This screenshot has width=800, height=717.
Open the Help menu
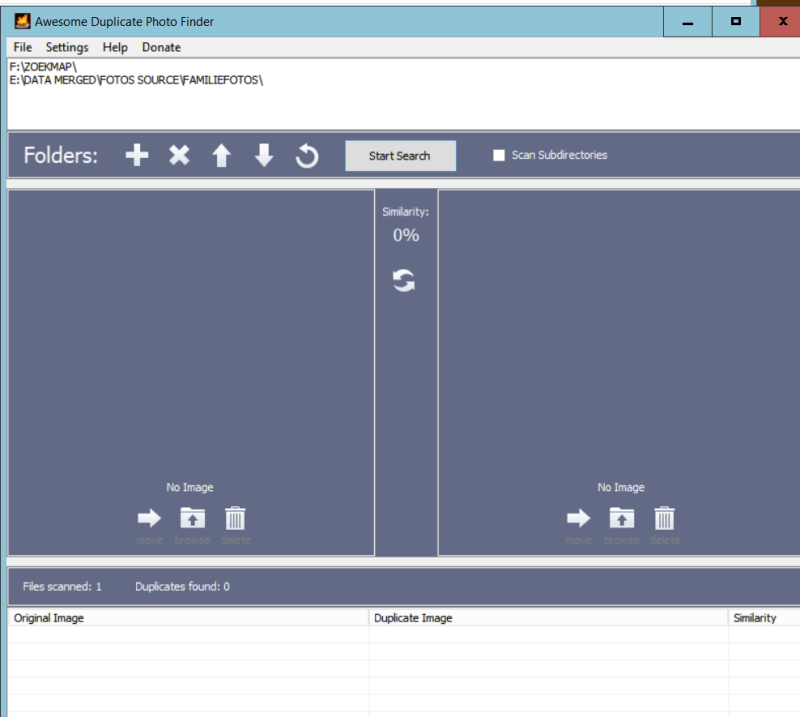pyautogui.click(x=115, y=47)
